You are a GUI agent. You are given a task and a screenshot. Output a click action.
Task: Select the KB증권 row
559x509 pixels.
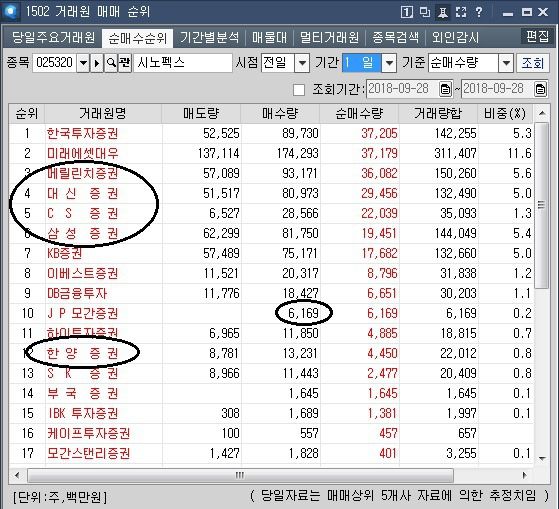[x=271, y=253]
